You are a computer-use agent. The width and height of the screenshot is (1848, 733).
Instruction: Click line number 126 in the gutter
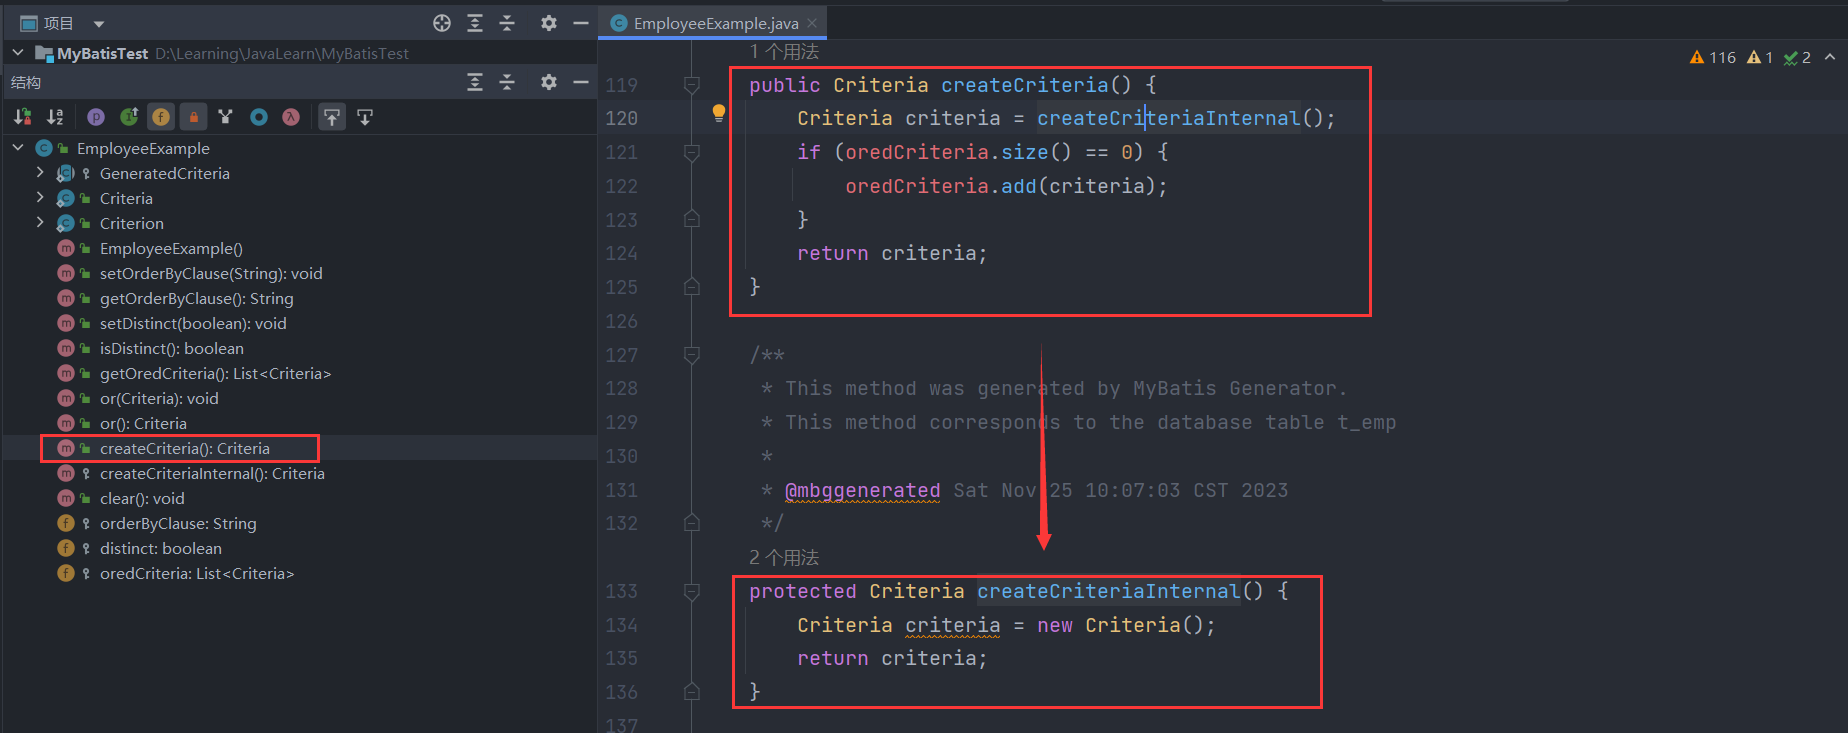point(621,321)
